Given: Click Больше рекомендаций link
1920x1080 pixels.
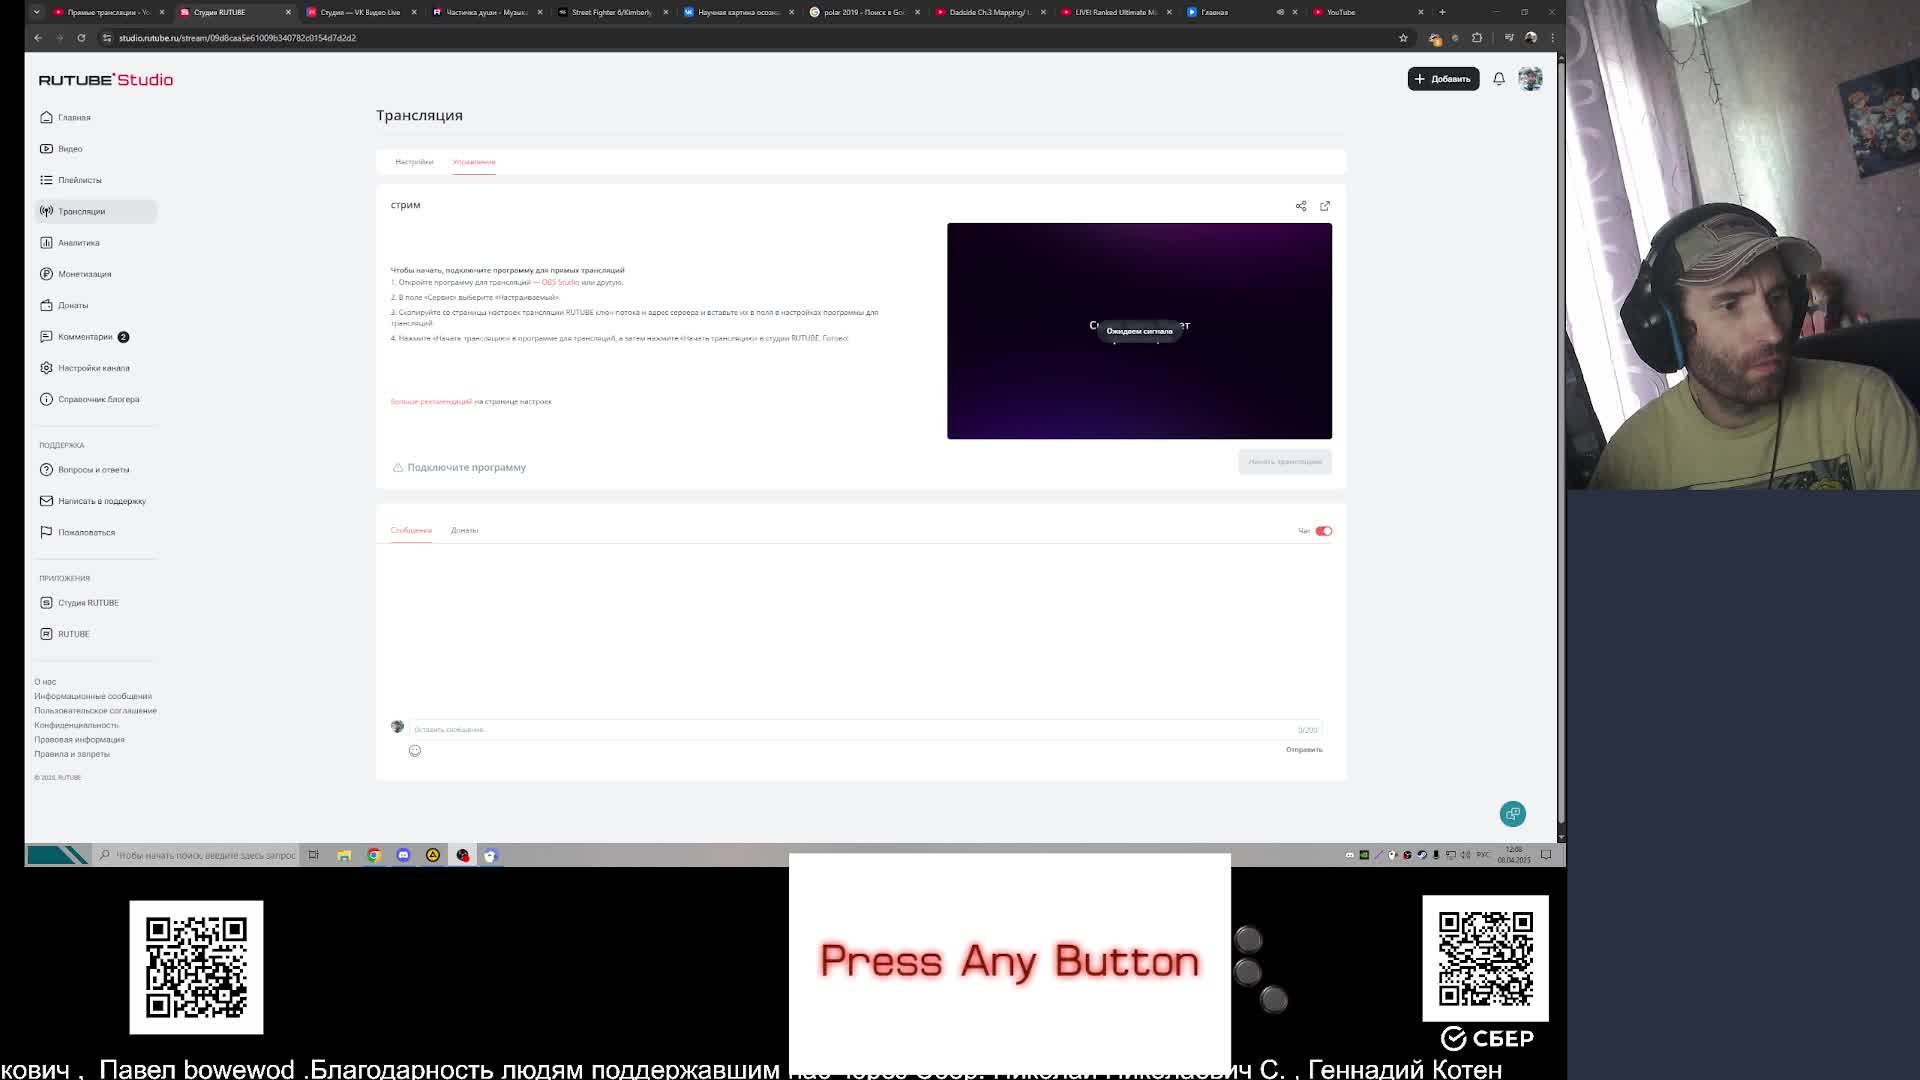Looking at the screenshot, I should [431, 402].
